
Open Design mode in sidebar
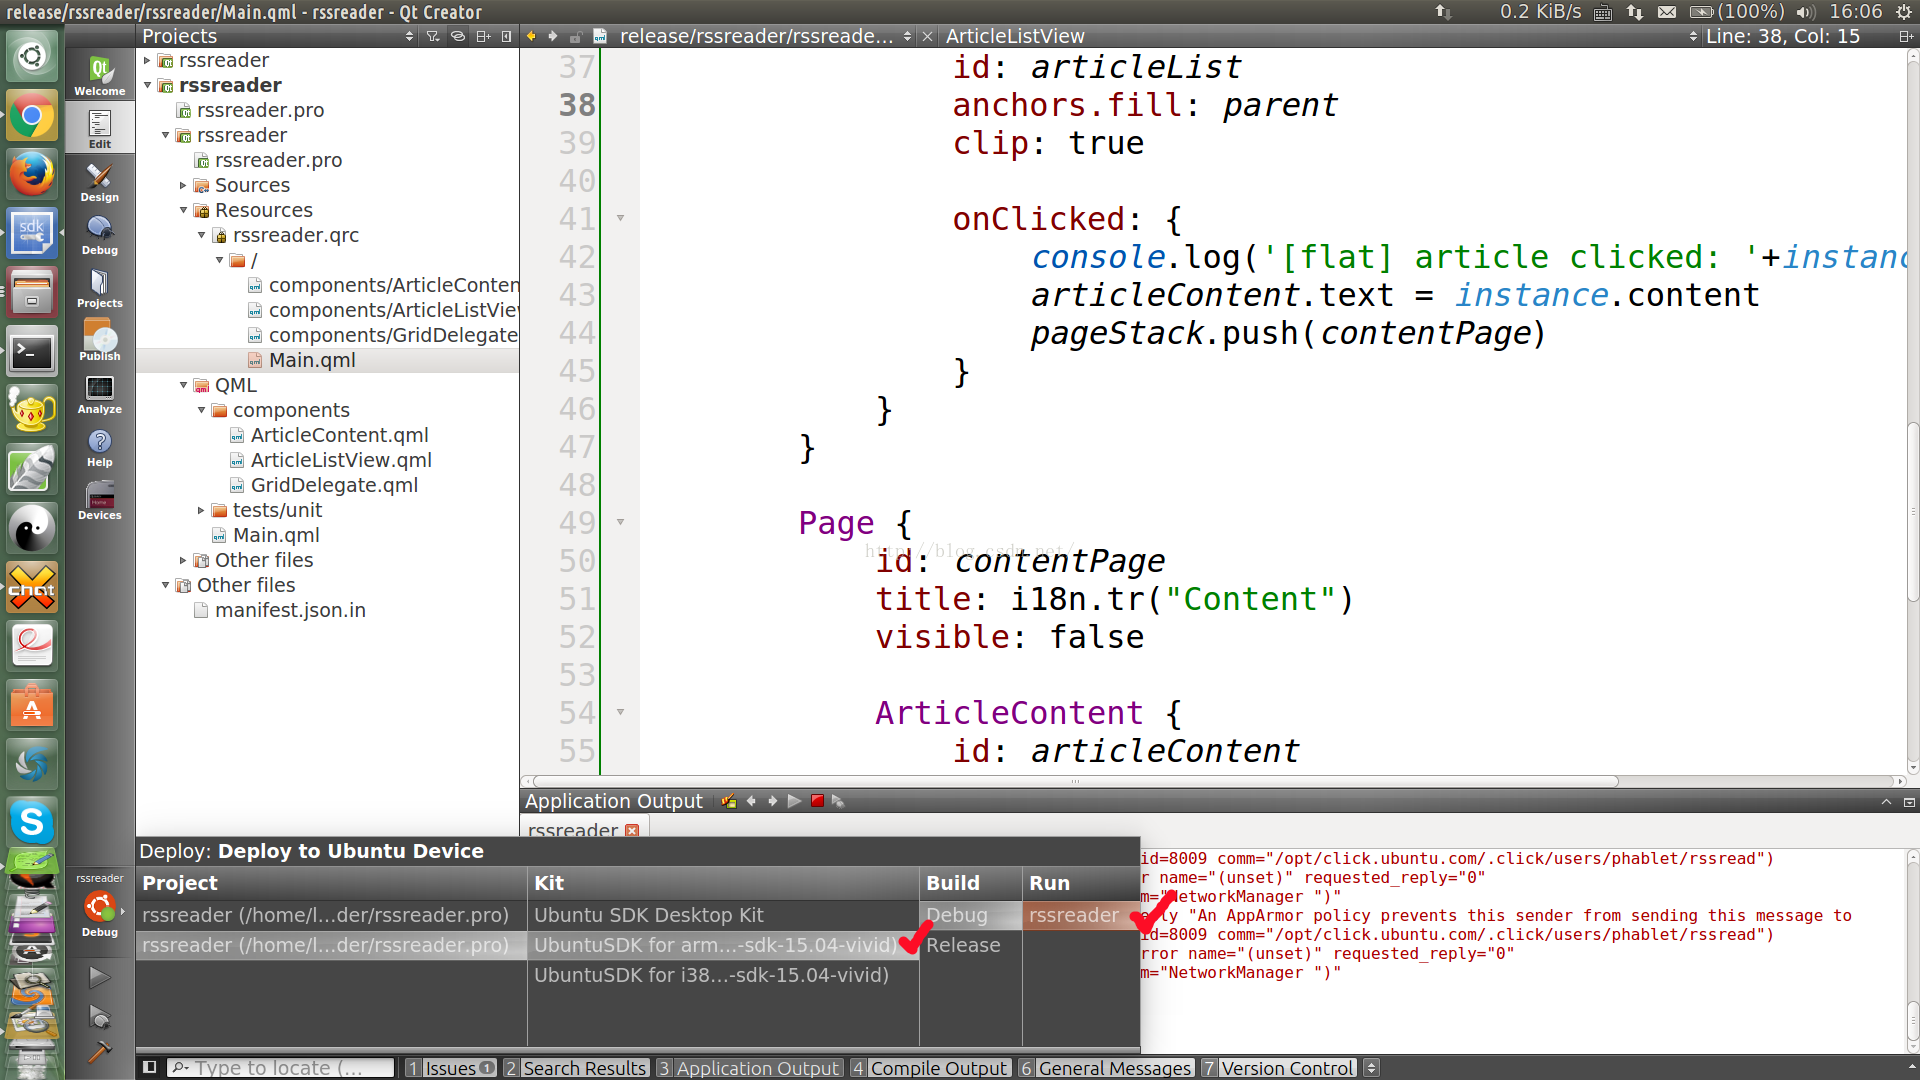(x=99, y=182)
